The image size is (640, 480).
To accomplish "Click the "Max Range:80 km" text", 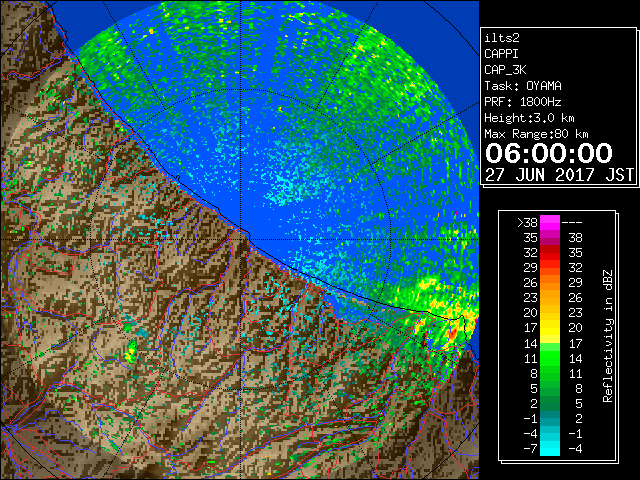I will pyautogui.click(x=536, y=134).
